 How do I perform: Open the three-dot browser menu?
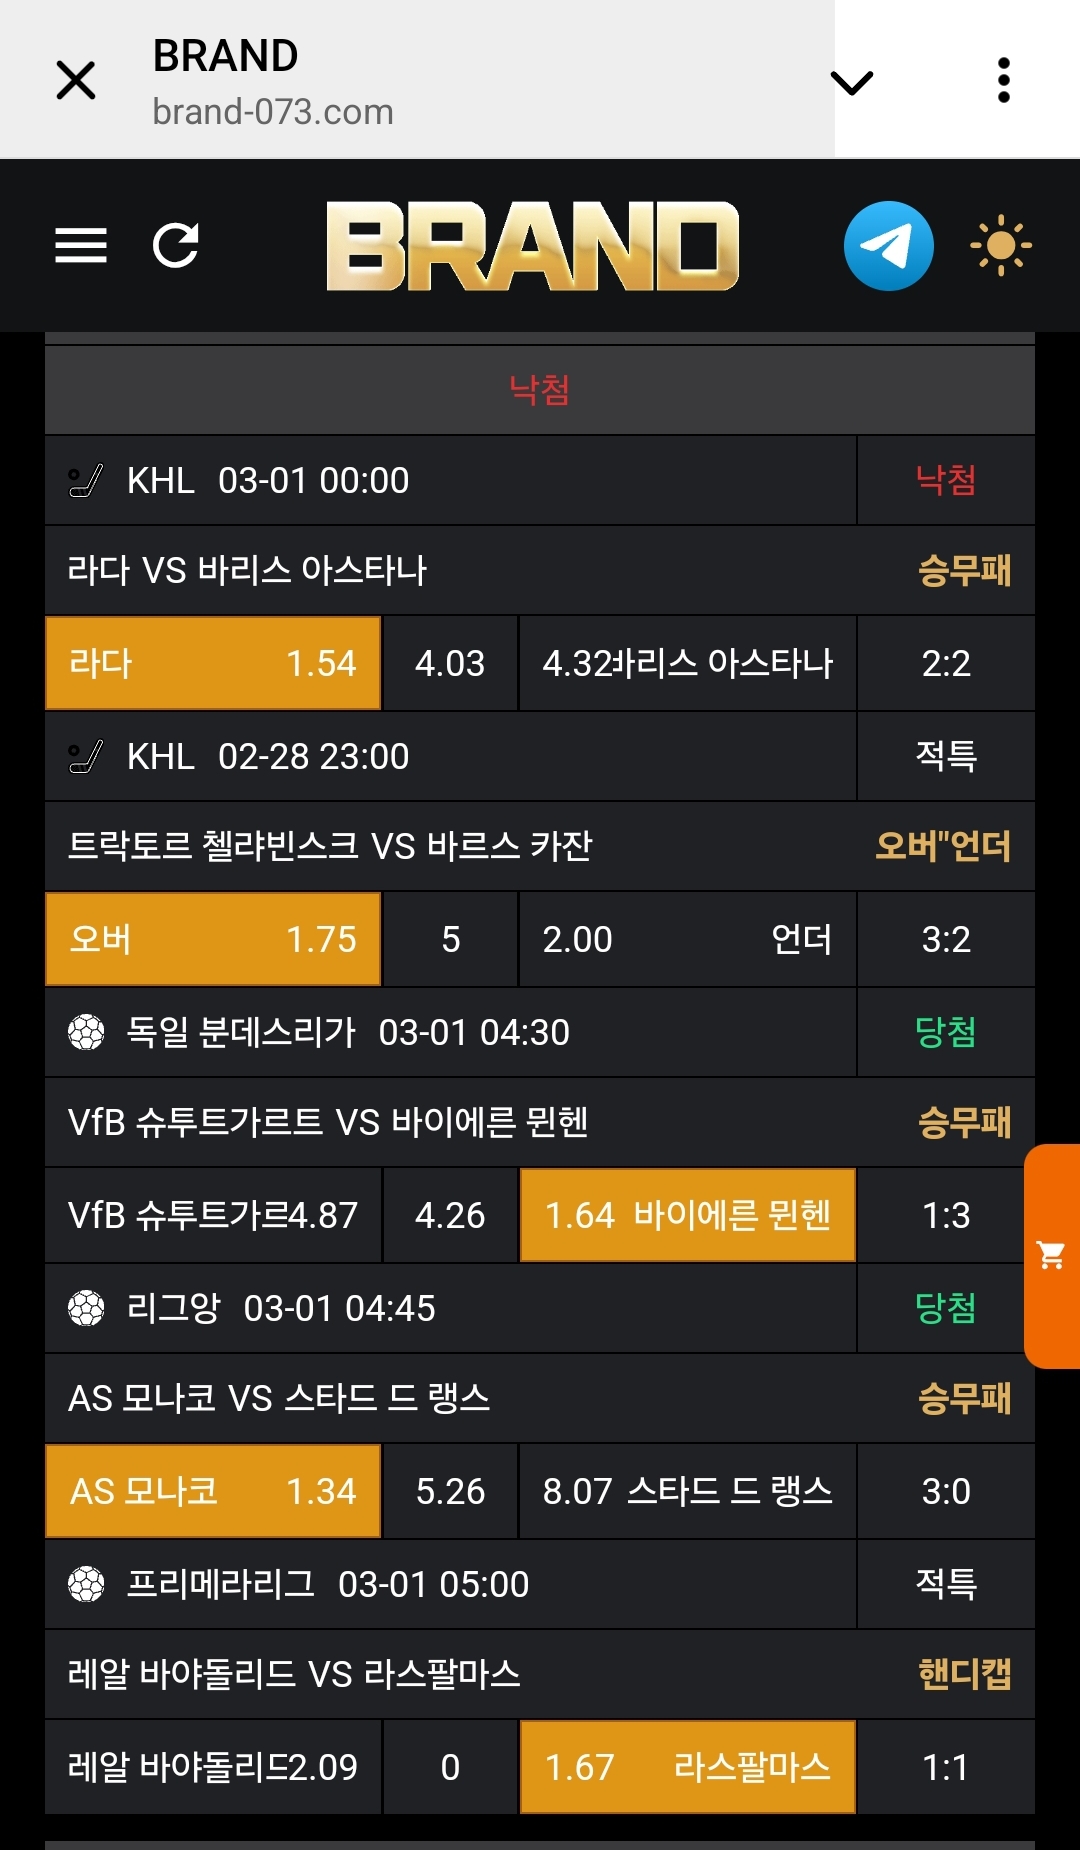point(1004,80)
